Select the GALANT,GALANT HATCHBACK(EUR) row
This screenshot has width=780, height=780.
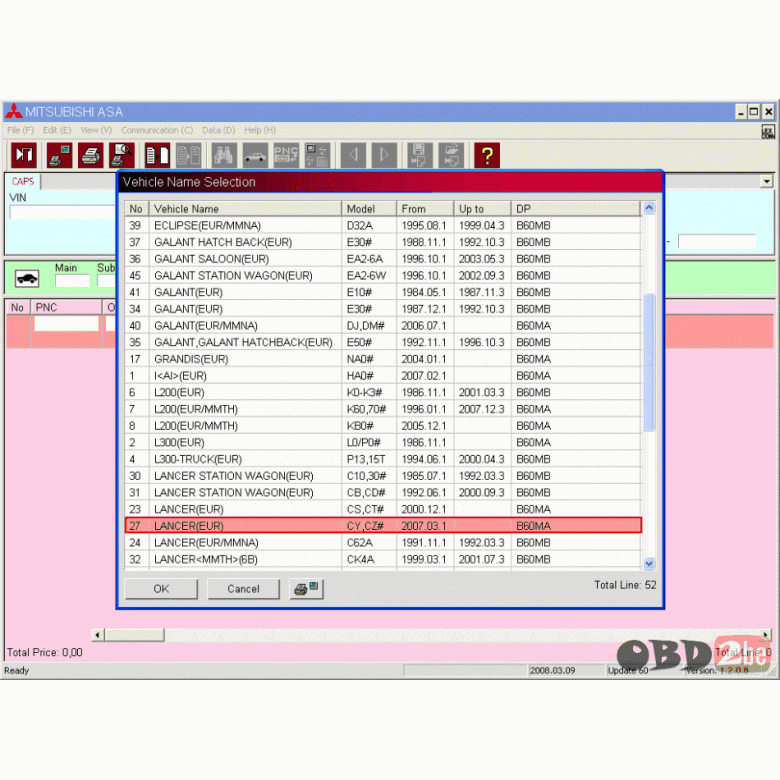coord(383,342)
